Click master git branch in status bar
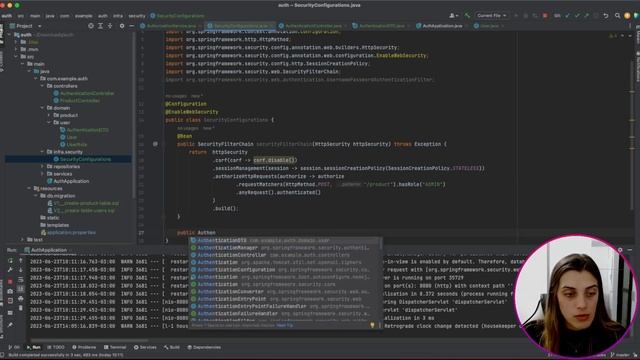This screenshot has width=640, height=360. click(x=620, y=355)
